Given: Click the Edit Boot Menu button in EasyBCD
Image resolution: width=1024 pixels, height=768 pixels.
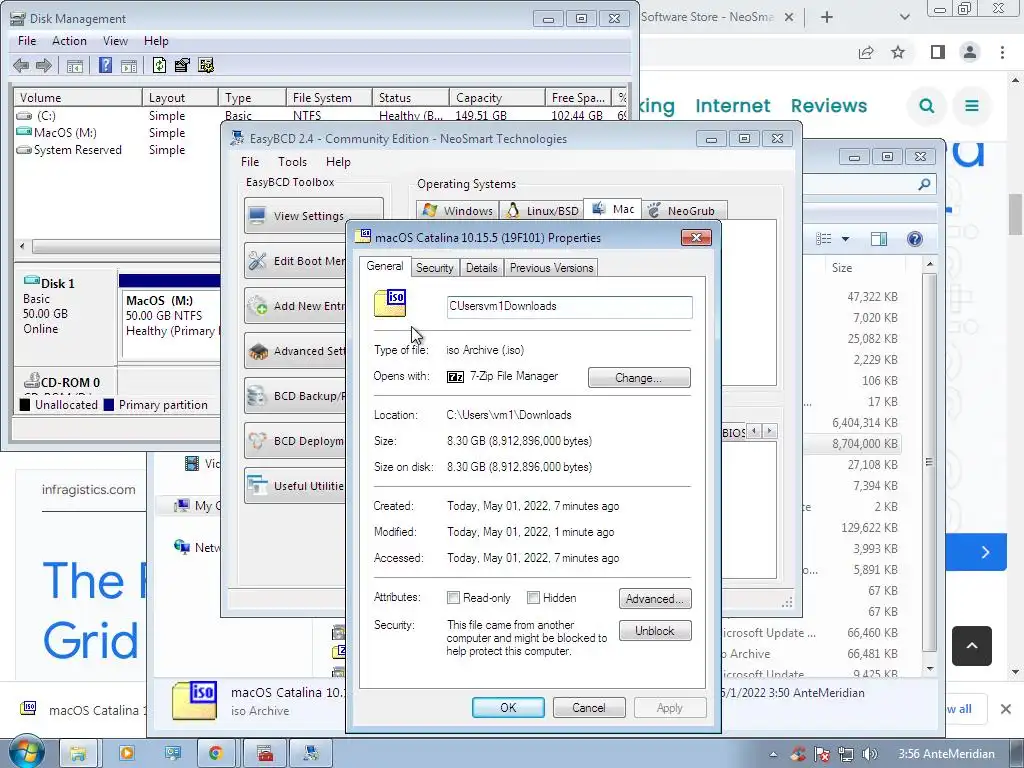Looking at the screenshot, I should (296, 261).
